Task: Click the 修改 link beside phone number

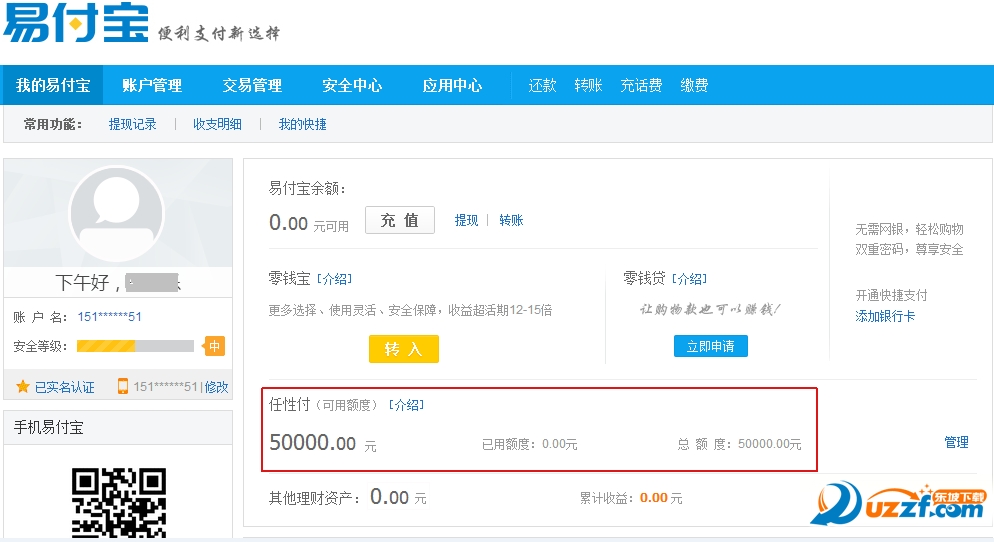Action: tap(217, 387)
